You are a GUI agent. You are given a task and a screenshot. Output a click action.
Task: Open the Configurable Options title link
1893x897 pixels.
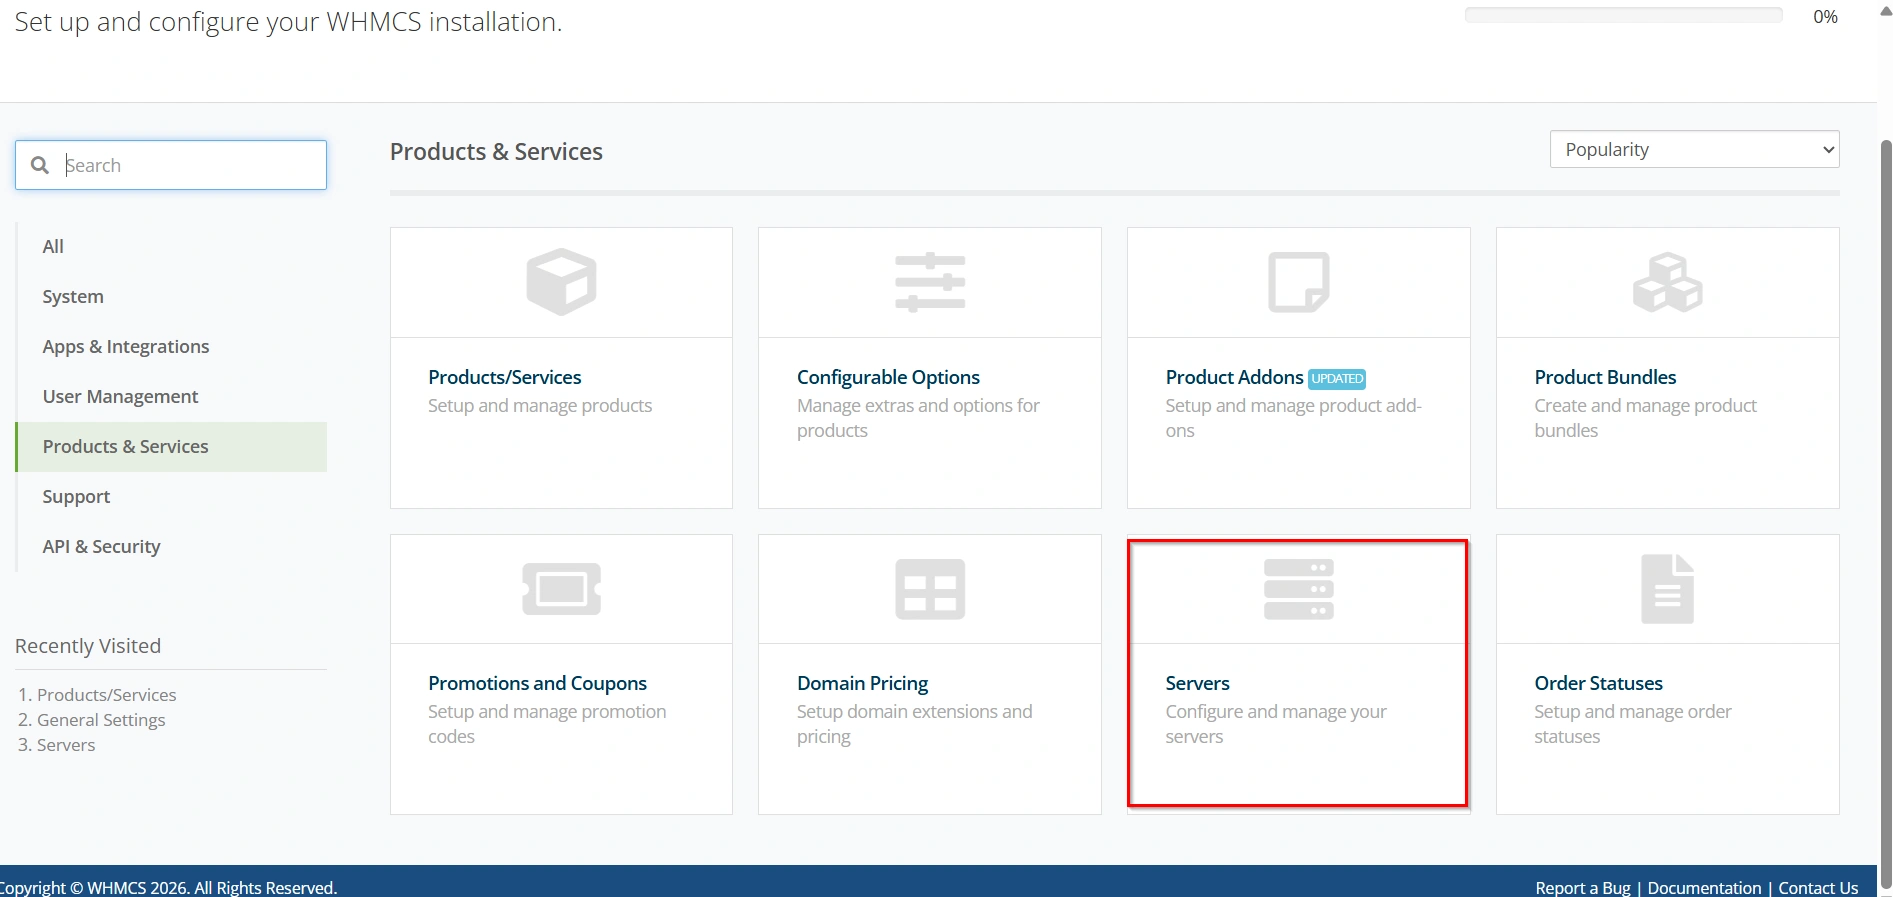888,377
